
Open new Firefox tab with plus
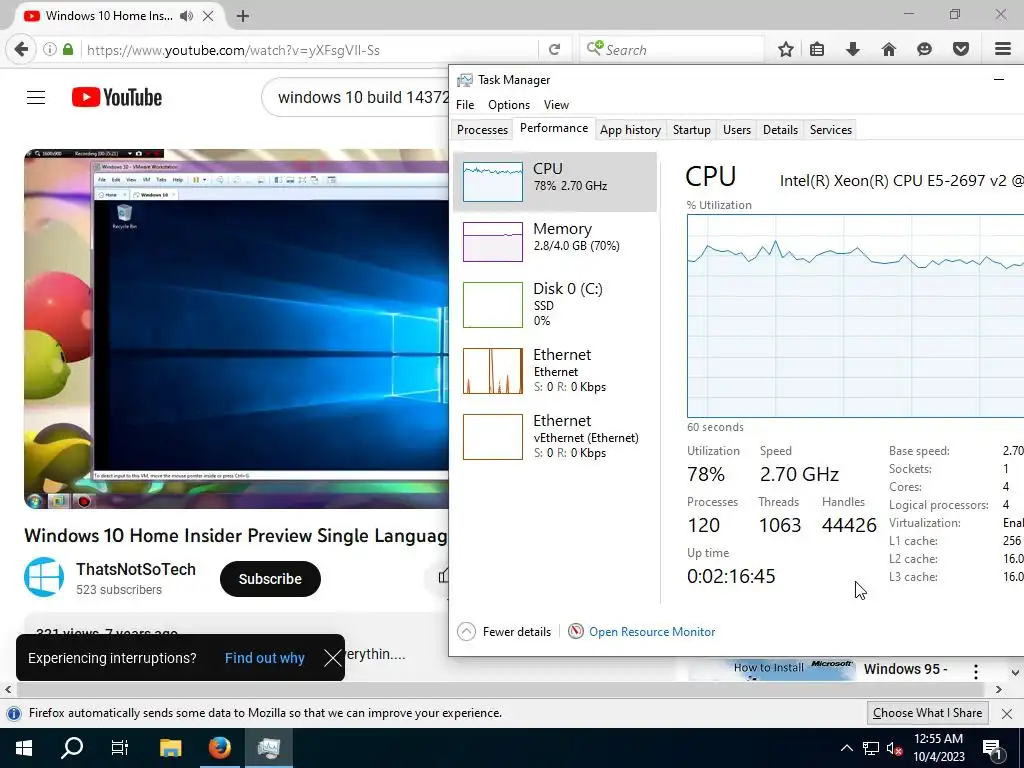(x=242, y=16)
